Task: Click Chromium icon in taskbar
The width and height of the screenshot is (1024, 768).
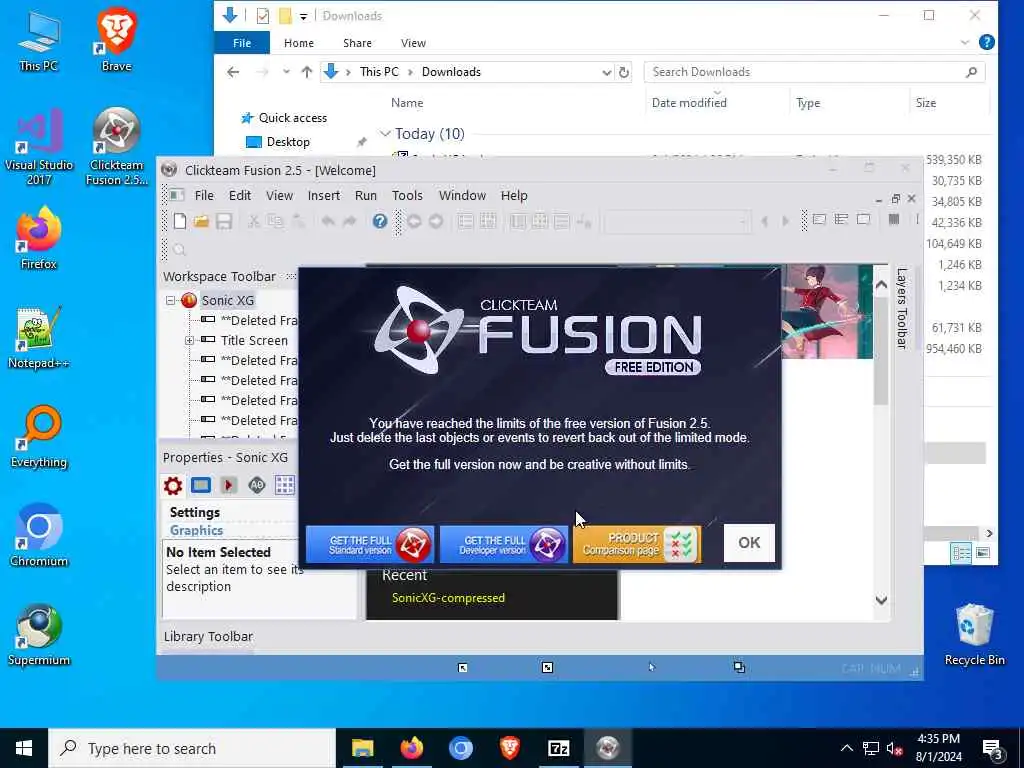Action: tap(460, 748)
